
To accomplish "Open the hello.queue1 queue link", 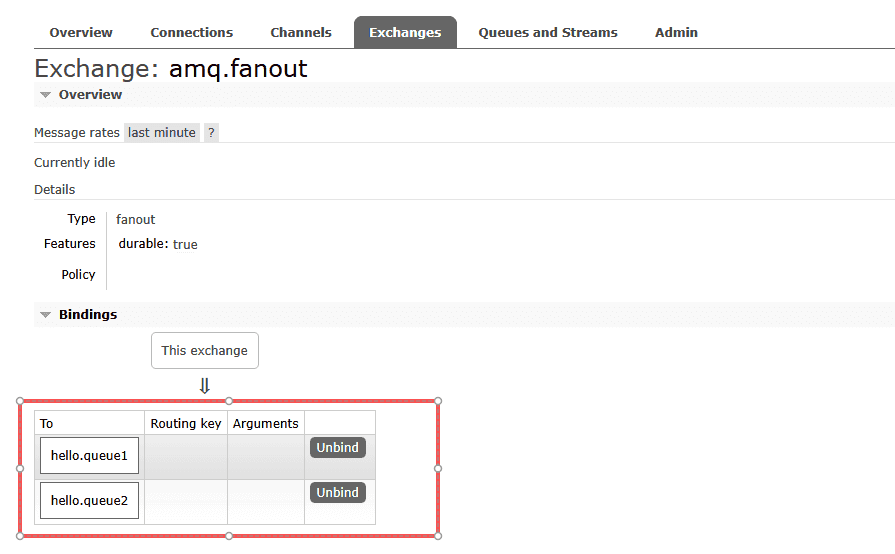I will (x=89, y=456).
